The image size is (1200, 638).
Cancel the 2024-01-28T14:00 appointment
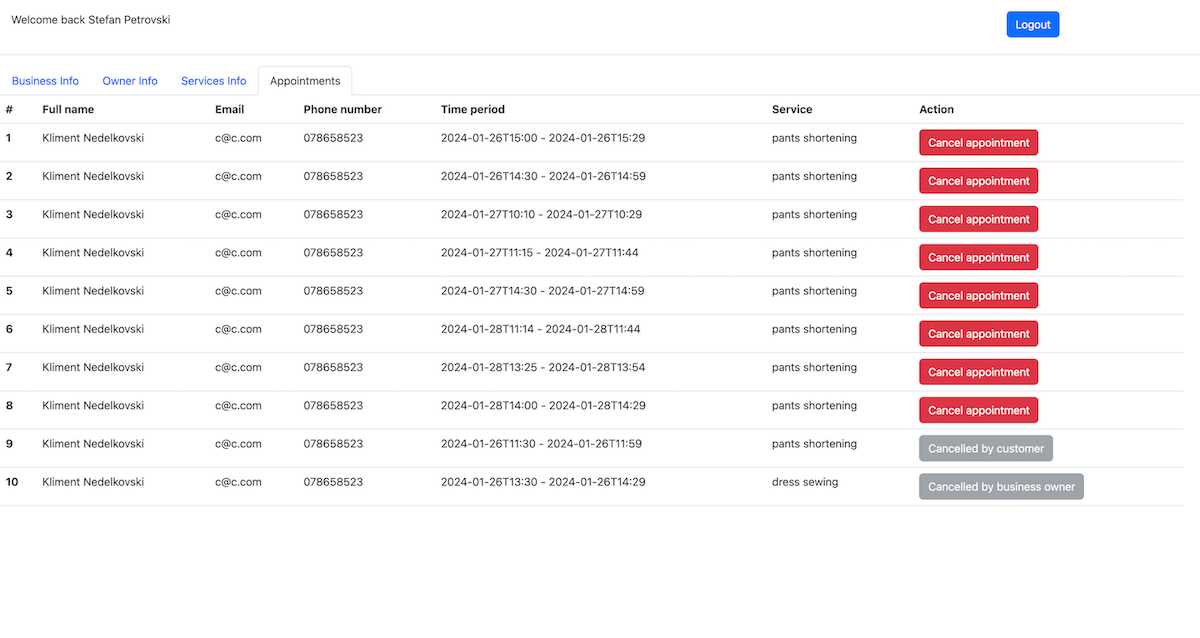coord(978,410)
